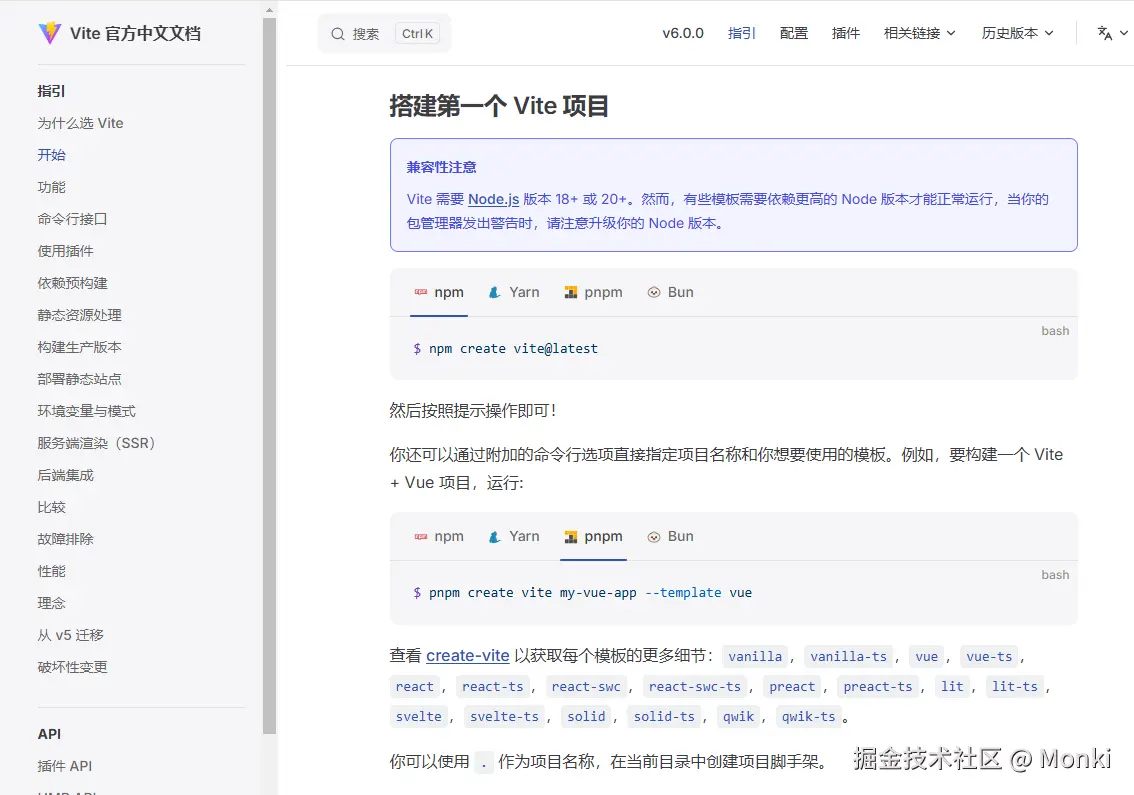Click pnpm icon in second code tabs
The width and height of the screenshot is (1134, 795).
coord(571,537)
